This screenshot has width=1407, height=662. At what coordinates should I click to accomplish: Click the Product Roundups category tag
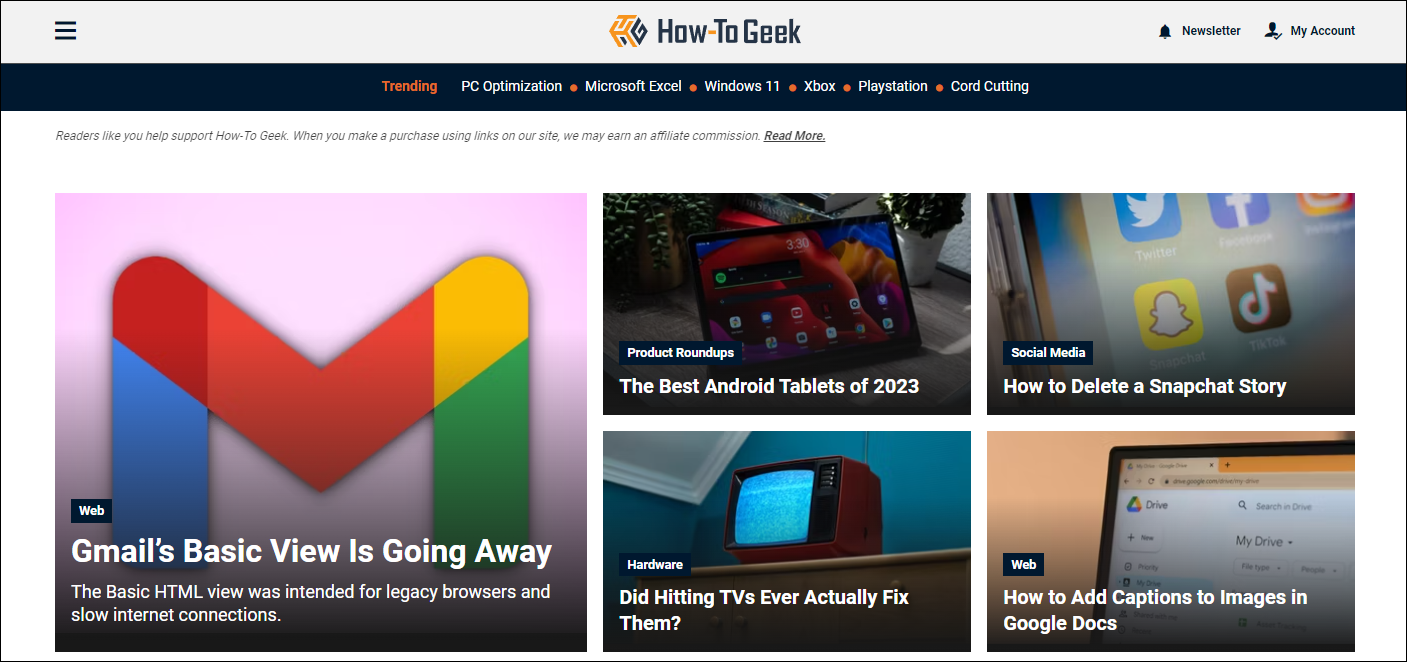pyautogui.click(x=680, y=352)
